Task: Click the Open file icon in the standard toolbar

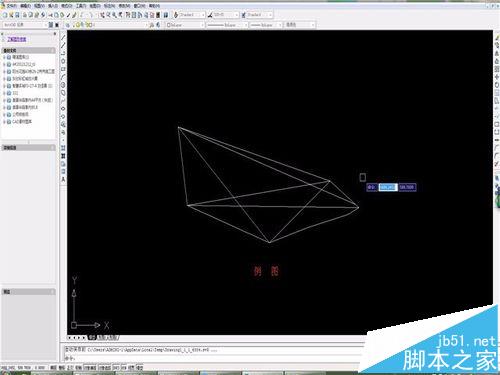Action: (x=11, y=15)
